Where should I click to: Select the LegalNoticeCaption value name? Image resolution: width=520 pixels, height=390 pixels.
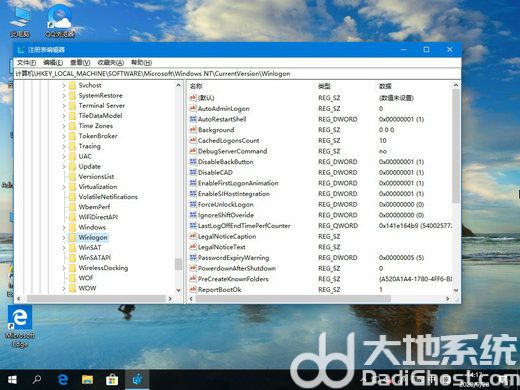tap(227, 236)
